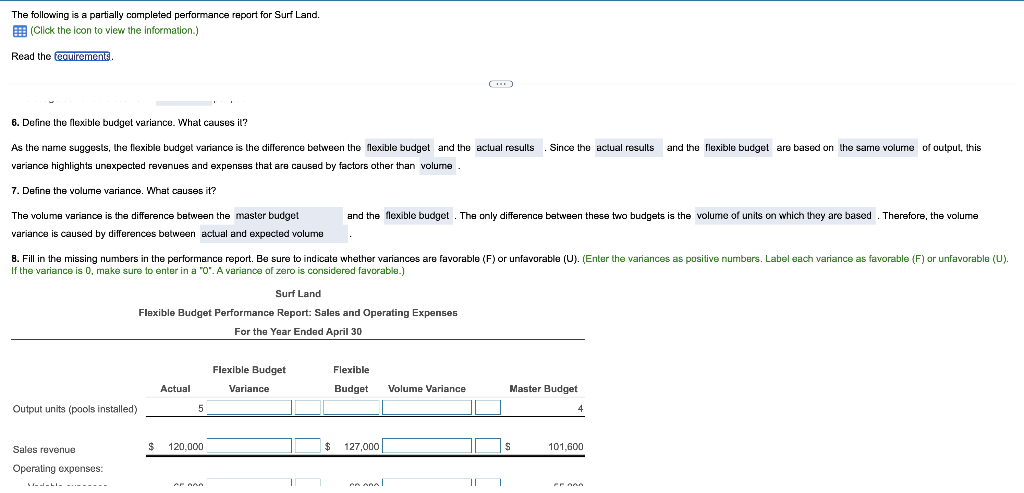Click the Sales revenue actual value 120,000
Screen dimensions: 1024x493
[x=185, y=447]
